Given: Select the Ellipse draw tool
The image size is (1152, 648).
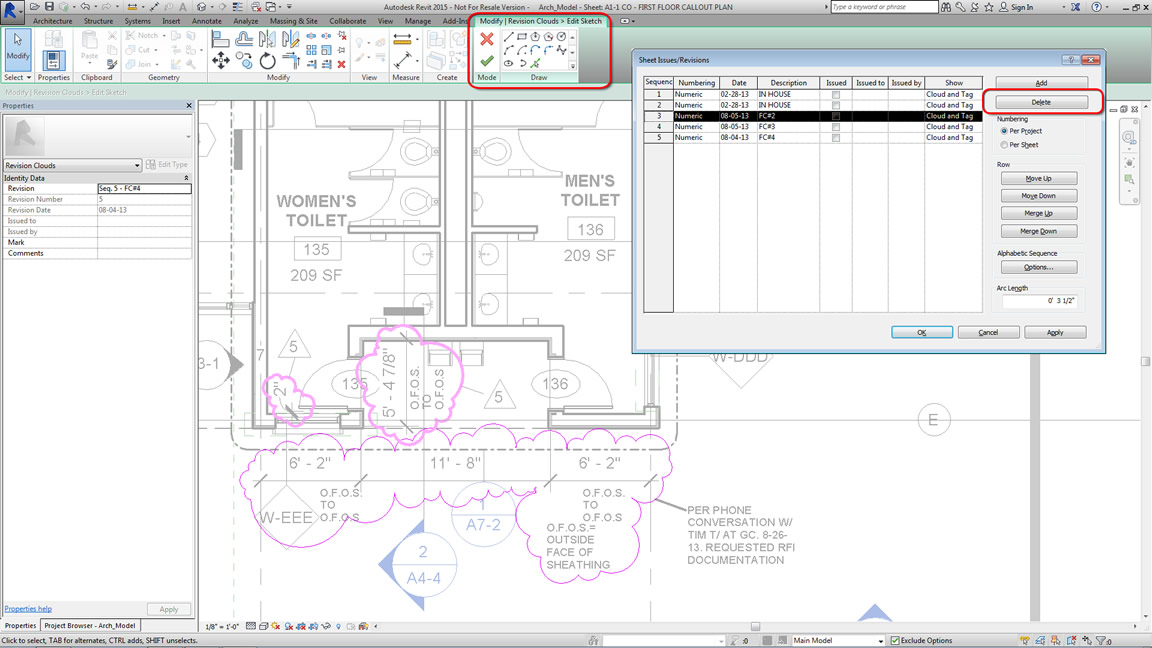Looking at the screenshot, I should (508, 63).
